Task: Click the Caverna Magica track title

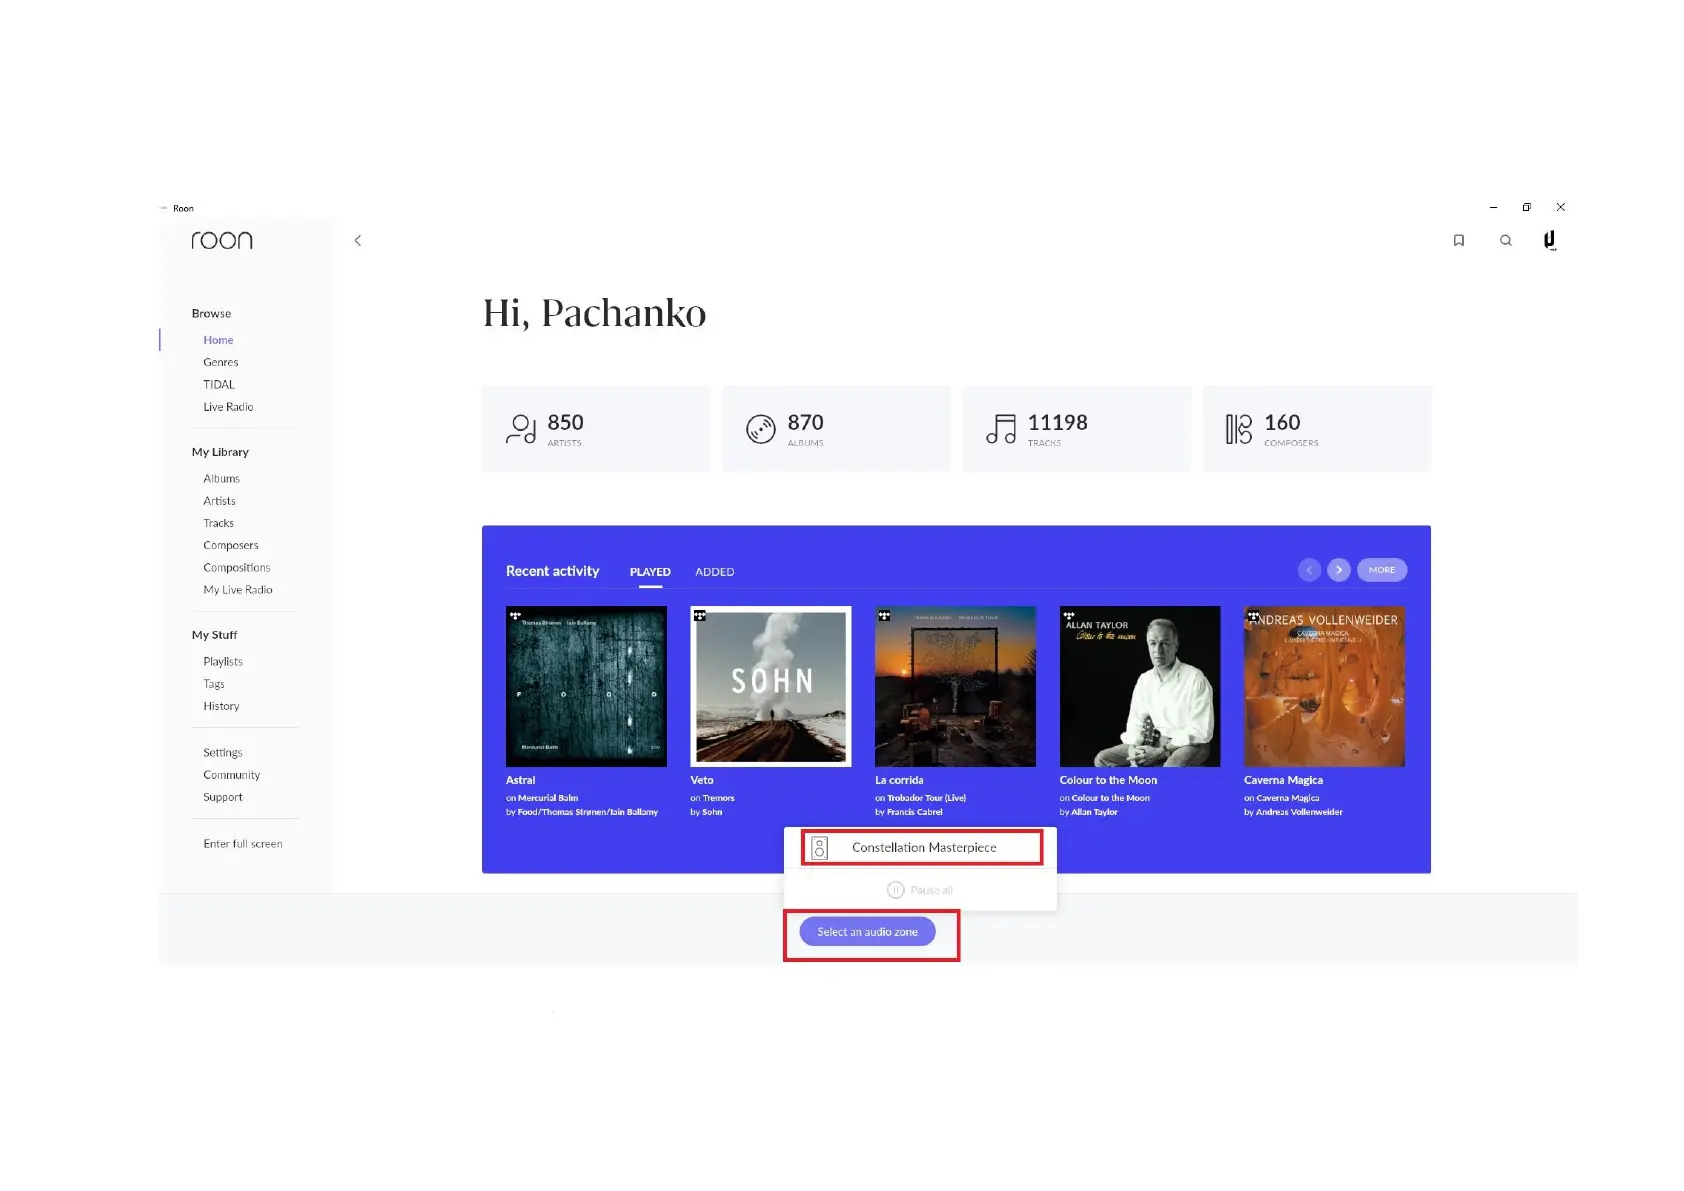Action: 1283,781
